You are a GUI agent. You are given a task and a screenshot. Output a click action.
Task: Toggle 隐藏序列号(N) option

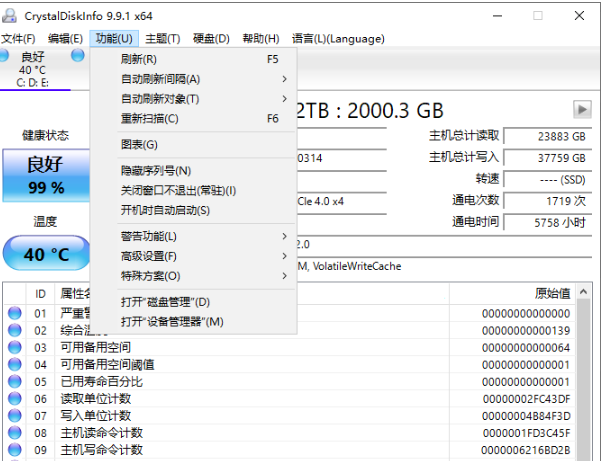[193, 170]
